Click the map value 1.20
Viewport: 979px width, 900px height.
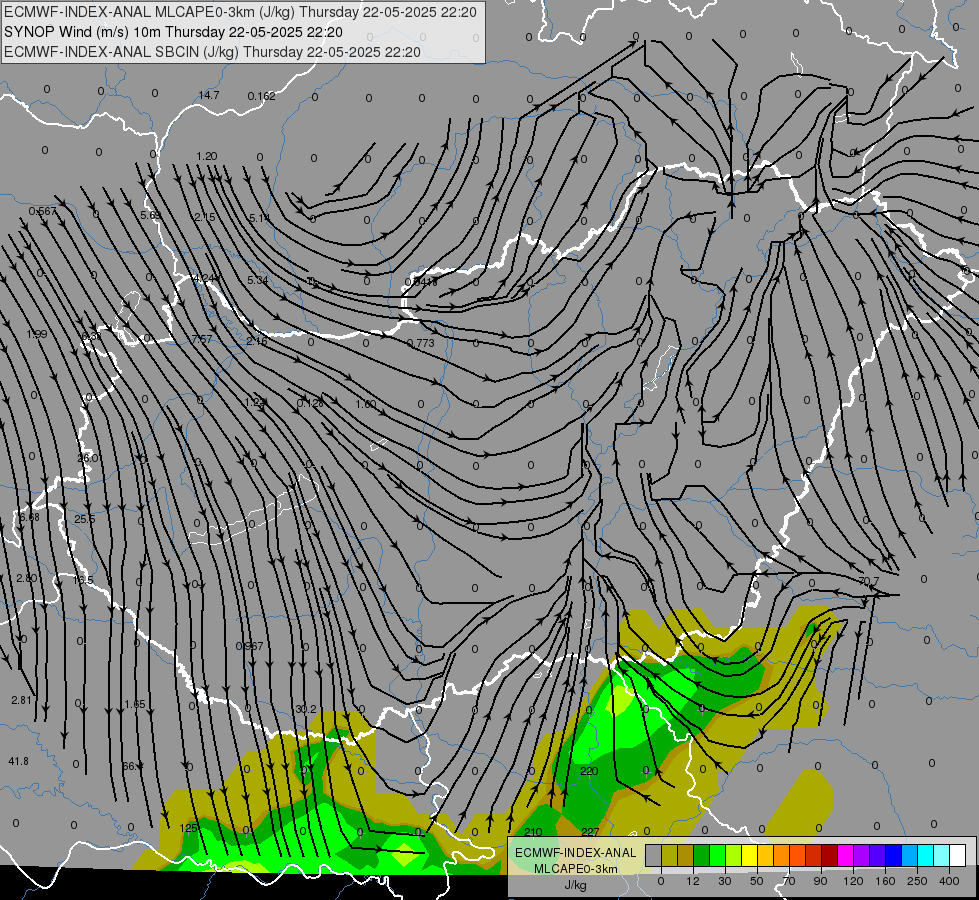207,156
